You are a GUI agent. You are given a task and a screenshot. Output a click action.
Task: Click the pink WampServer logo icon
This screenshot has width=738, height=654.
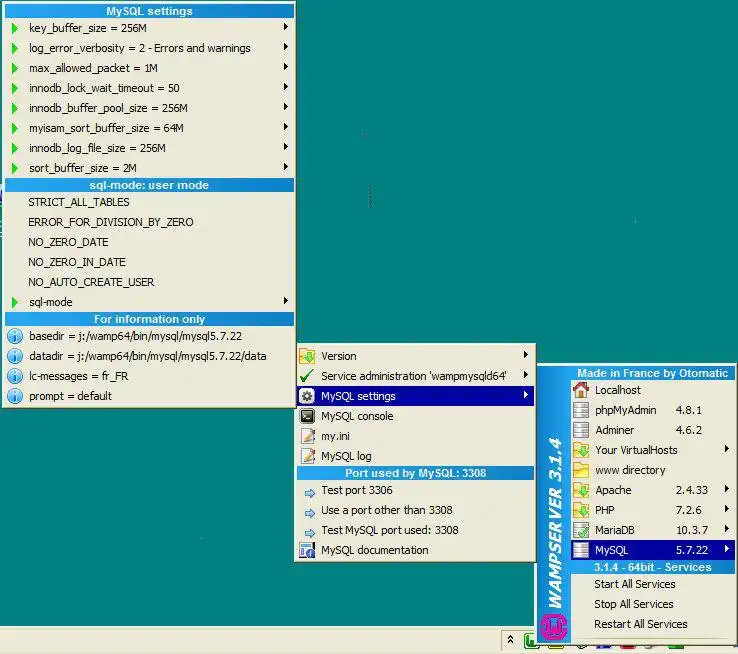pyautogui.click(x=554, y=626)
